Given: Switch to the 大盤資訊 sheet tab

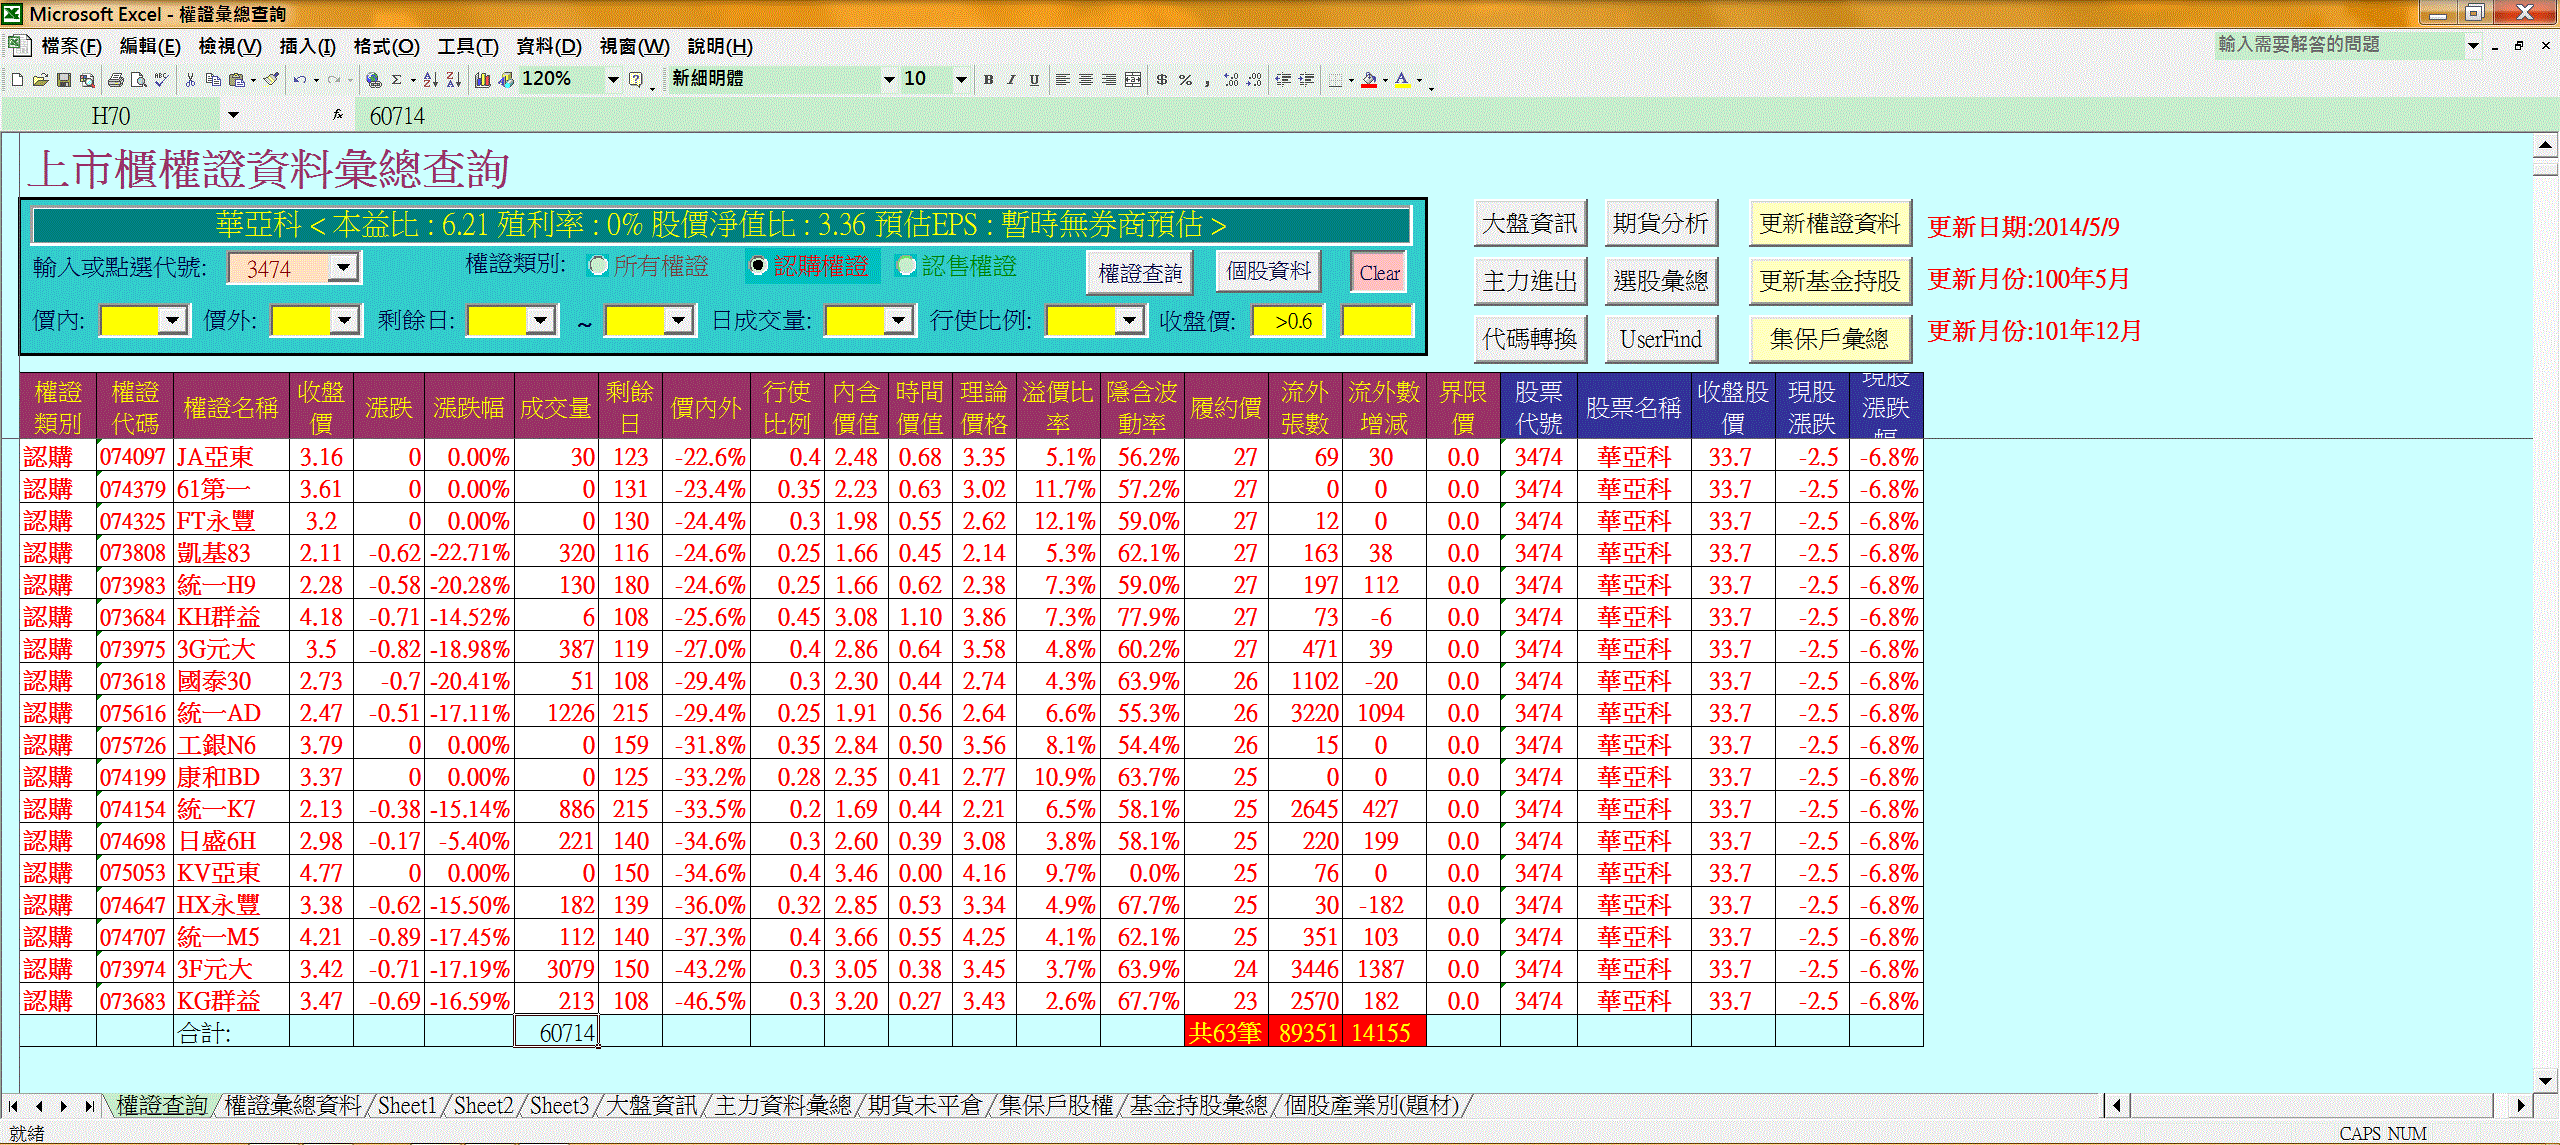Looking at the screenshot, I should [651, 1105].
